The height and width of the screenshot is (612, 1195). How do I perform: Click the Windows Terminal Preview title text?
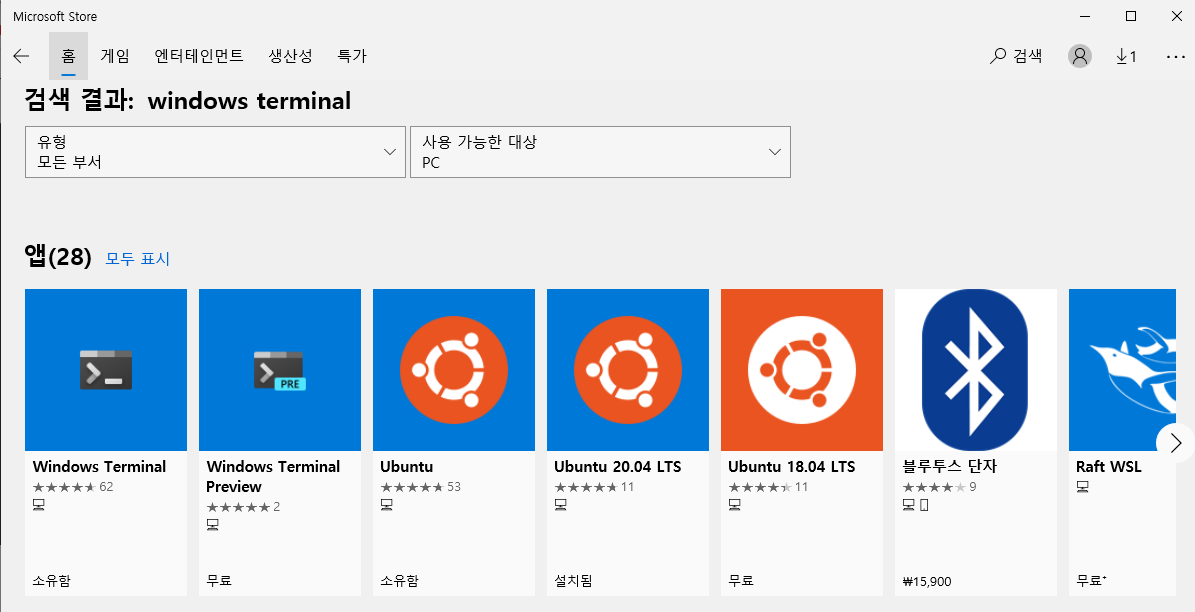coord(273,476)
